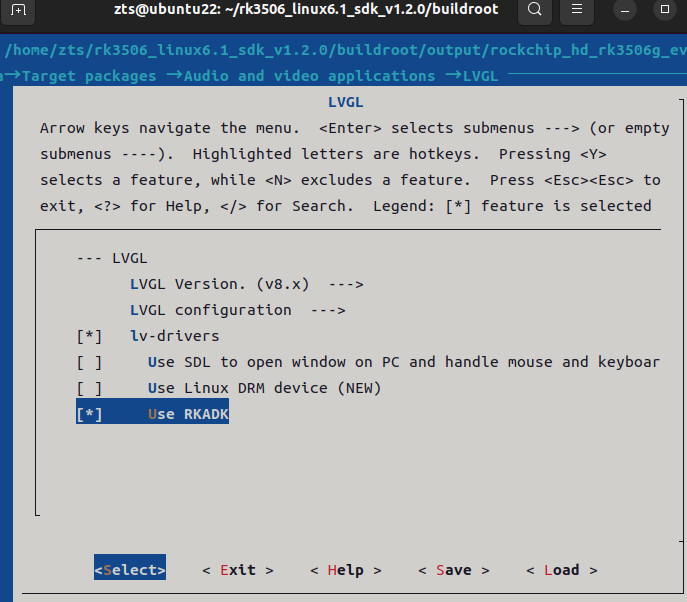
Task: Open the LVGL configuration submenu
Action: point(237,310)
